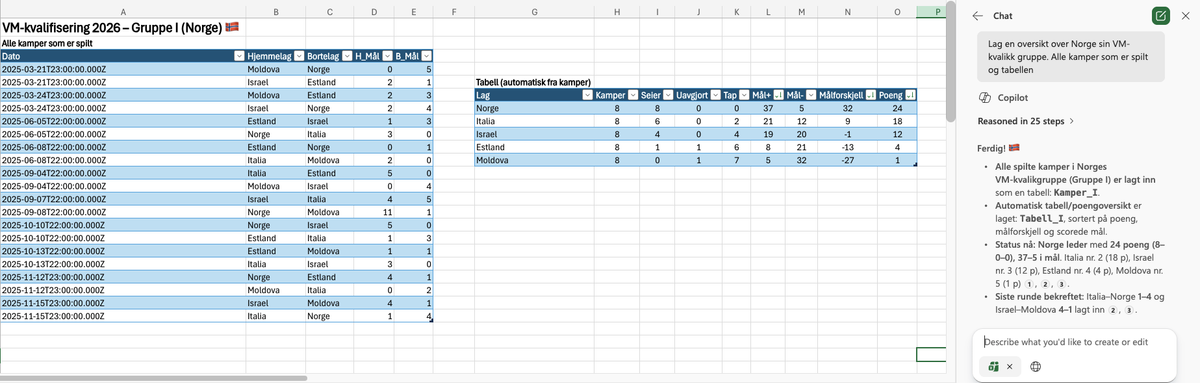Select the 'Tabell (automatisk fra kamper)' cell
Screen dimensions: 1200x383
[x=534, y=82]
